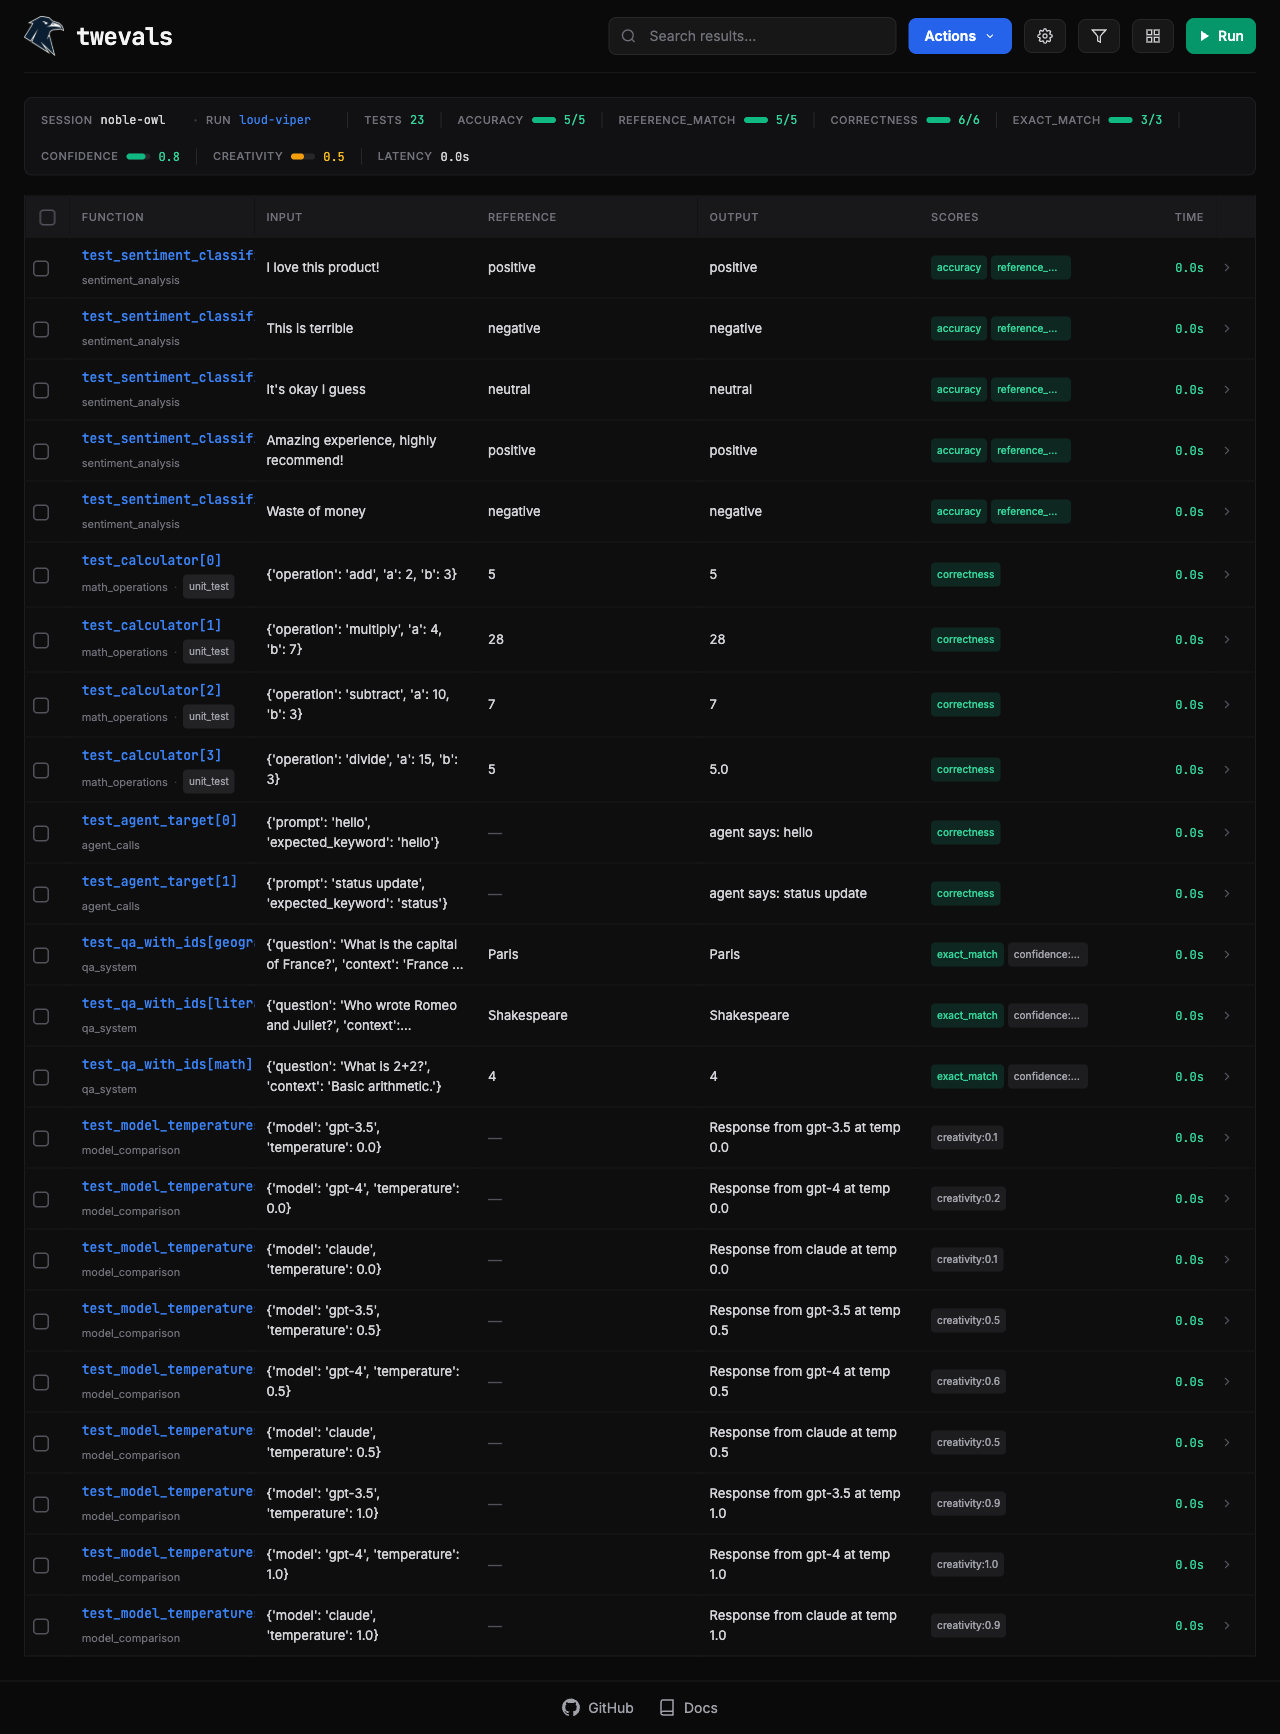This screenshot has height=1734, width=1280.
Task: Click the creativity:1.0 score badge
Action: tap(967, 1565)
